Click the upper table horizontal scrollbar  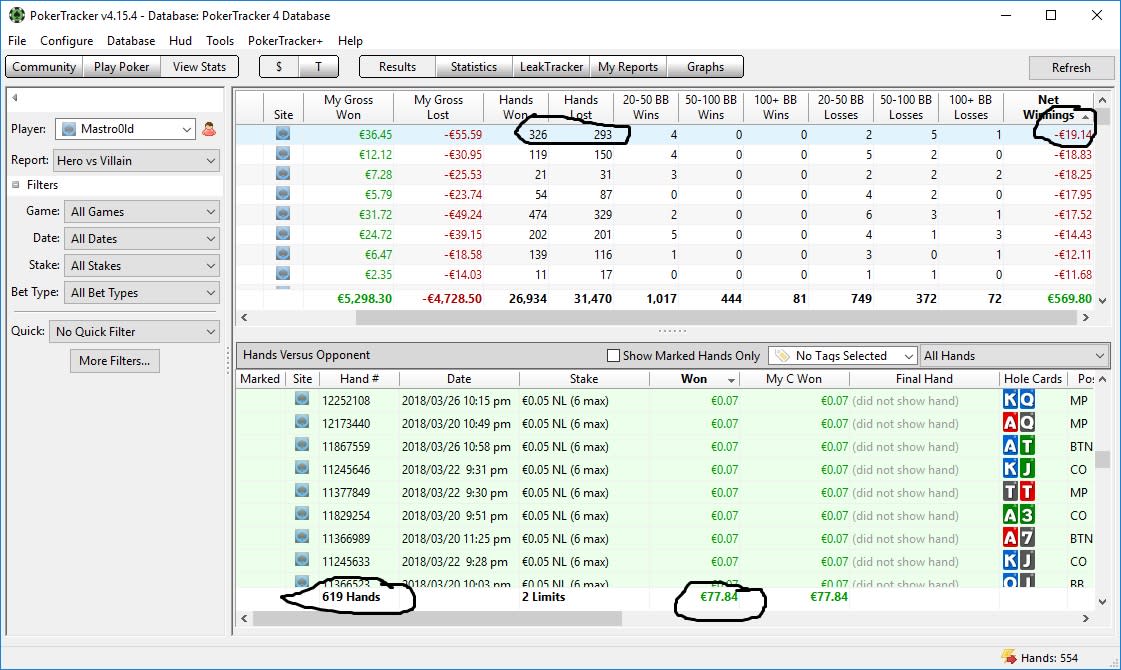[716, 317]
